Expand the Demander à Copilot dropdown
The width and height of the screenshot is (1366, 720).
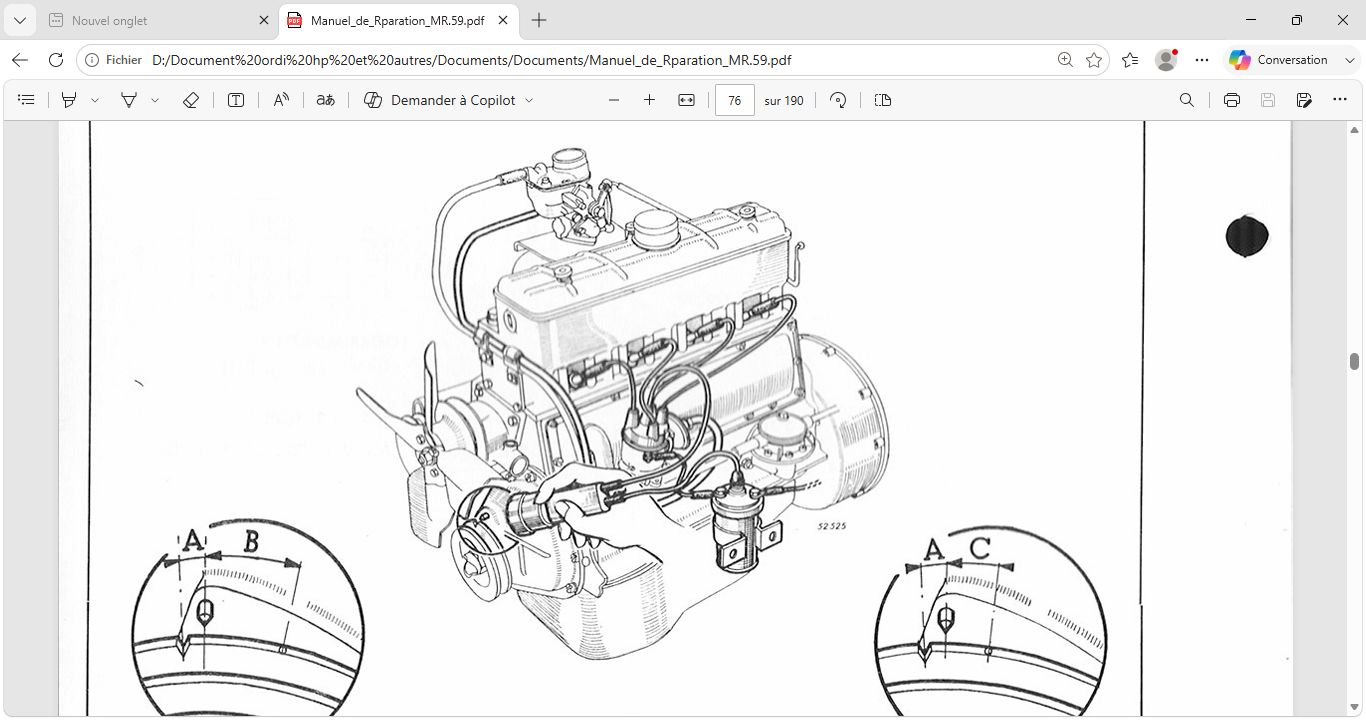coord(529,100)
